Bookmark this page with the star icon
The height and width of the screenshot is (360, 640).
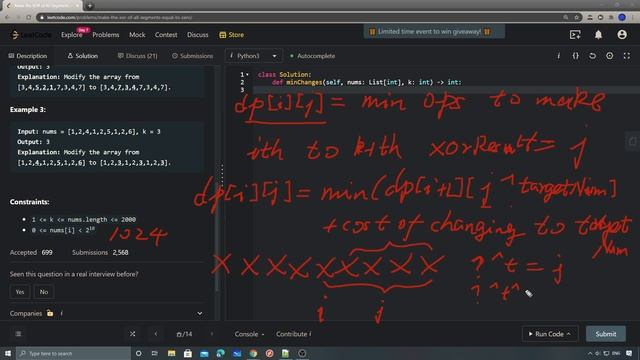(x=576, y=17)
